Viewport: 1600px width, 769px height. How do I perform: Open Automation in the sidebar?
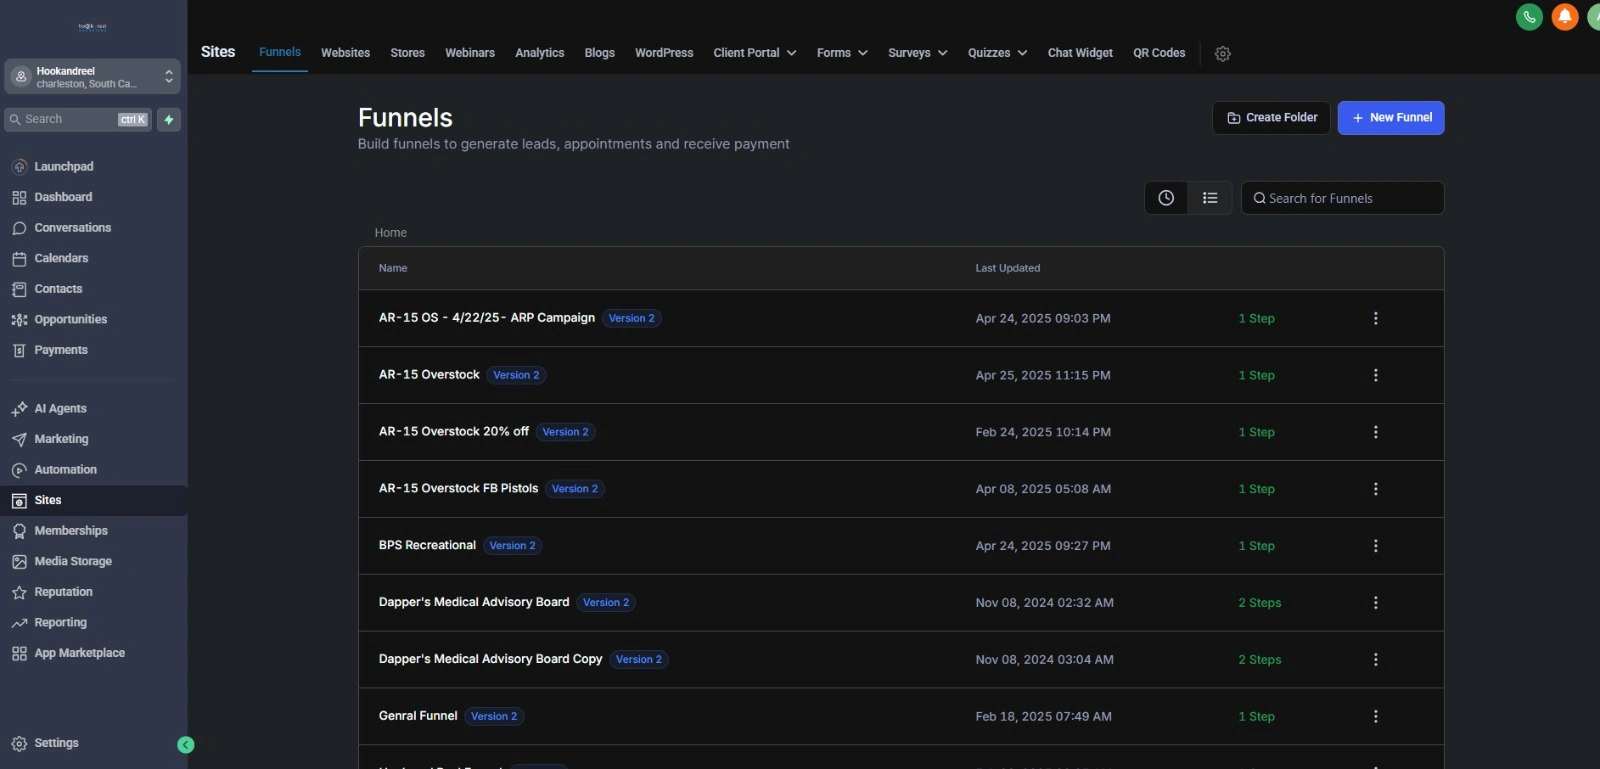65,470
